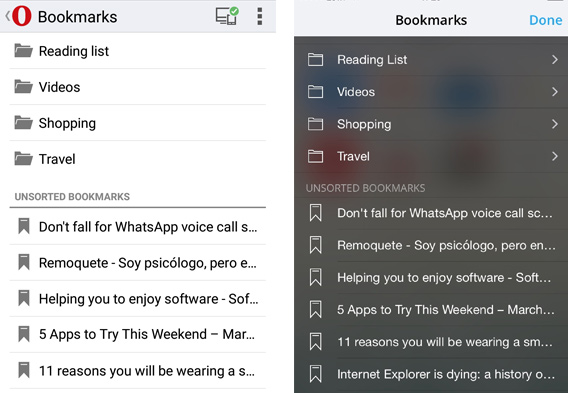The width and height of the screenshot is (568, 393).
Task: Open 'Remoquete - Soy psicólogo, pero e…' left panel
Action: 148,263
